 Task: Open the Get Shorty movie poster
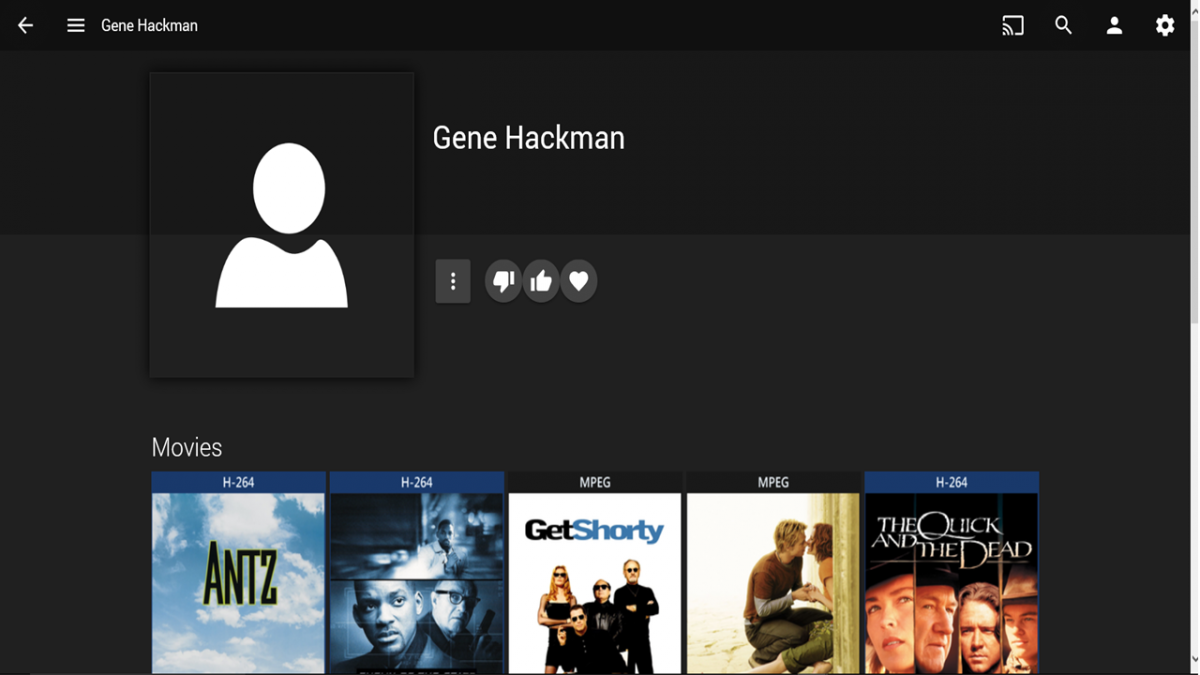pos(595,583)
